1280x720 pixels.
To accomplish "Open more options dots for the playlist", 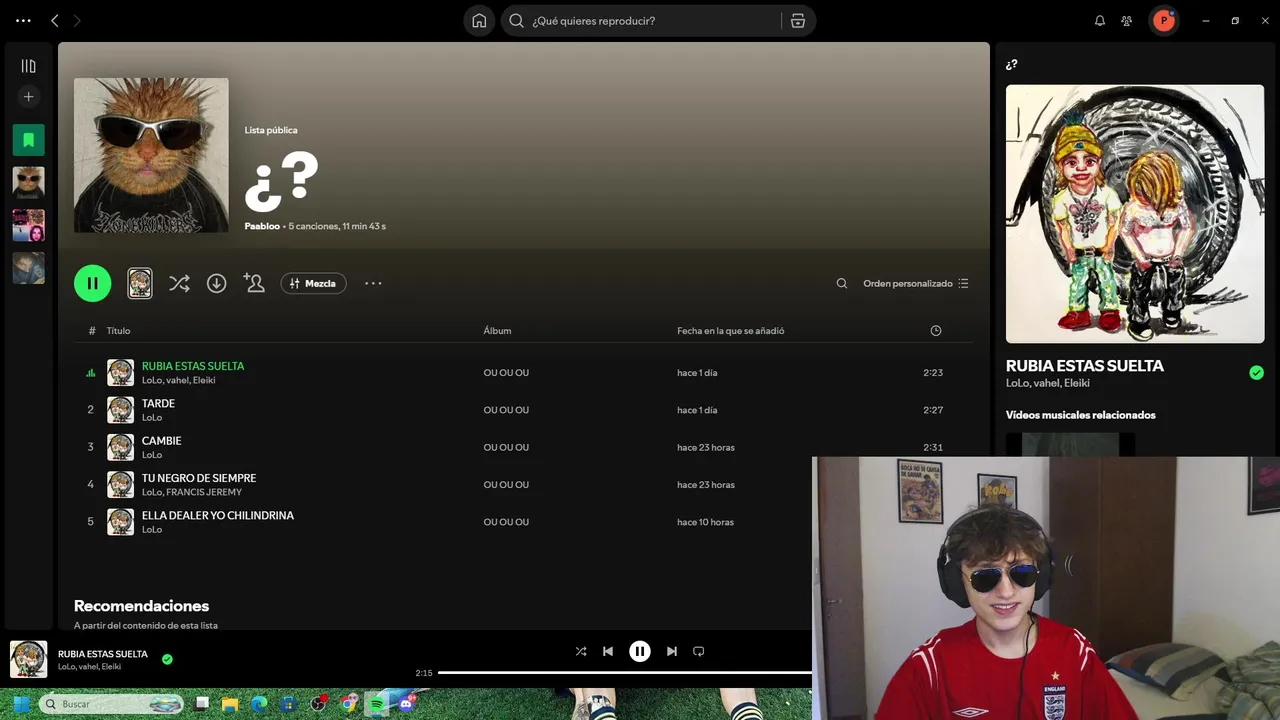I will [373, 283].
